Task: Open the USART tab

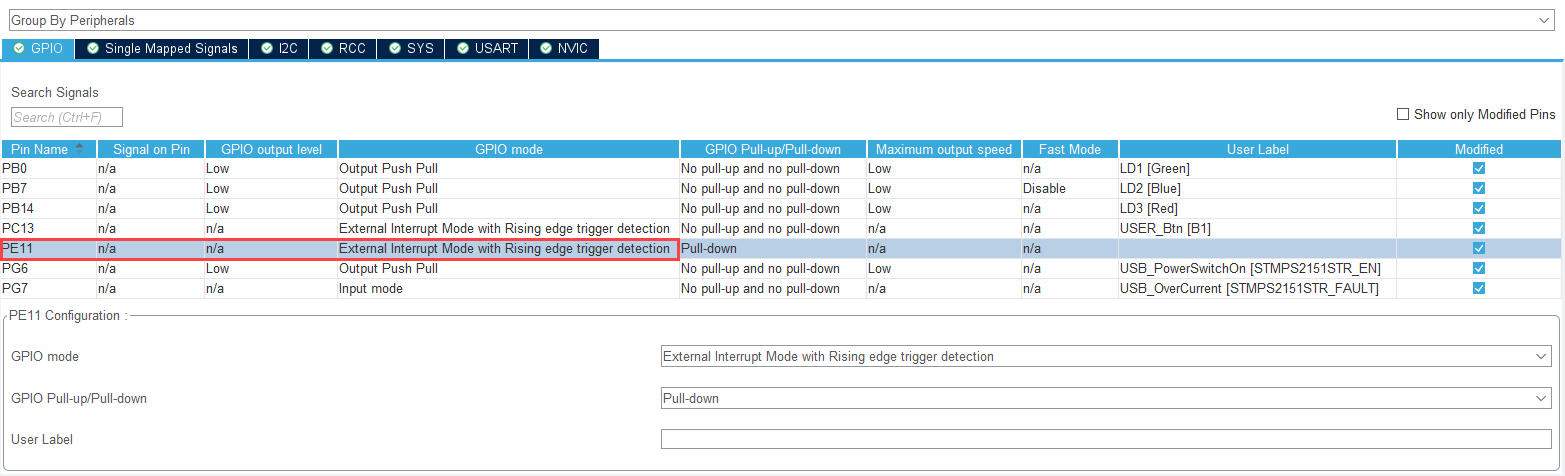Action: (487, 48)
